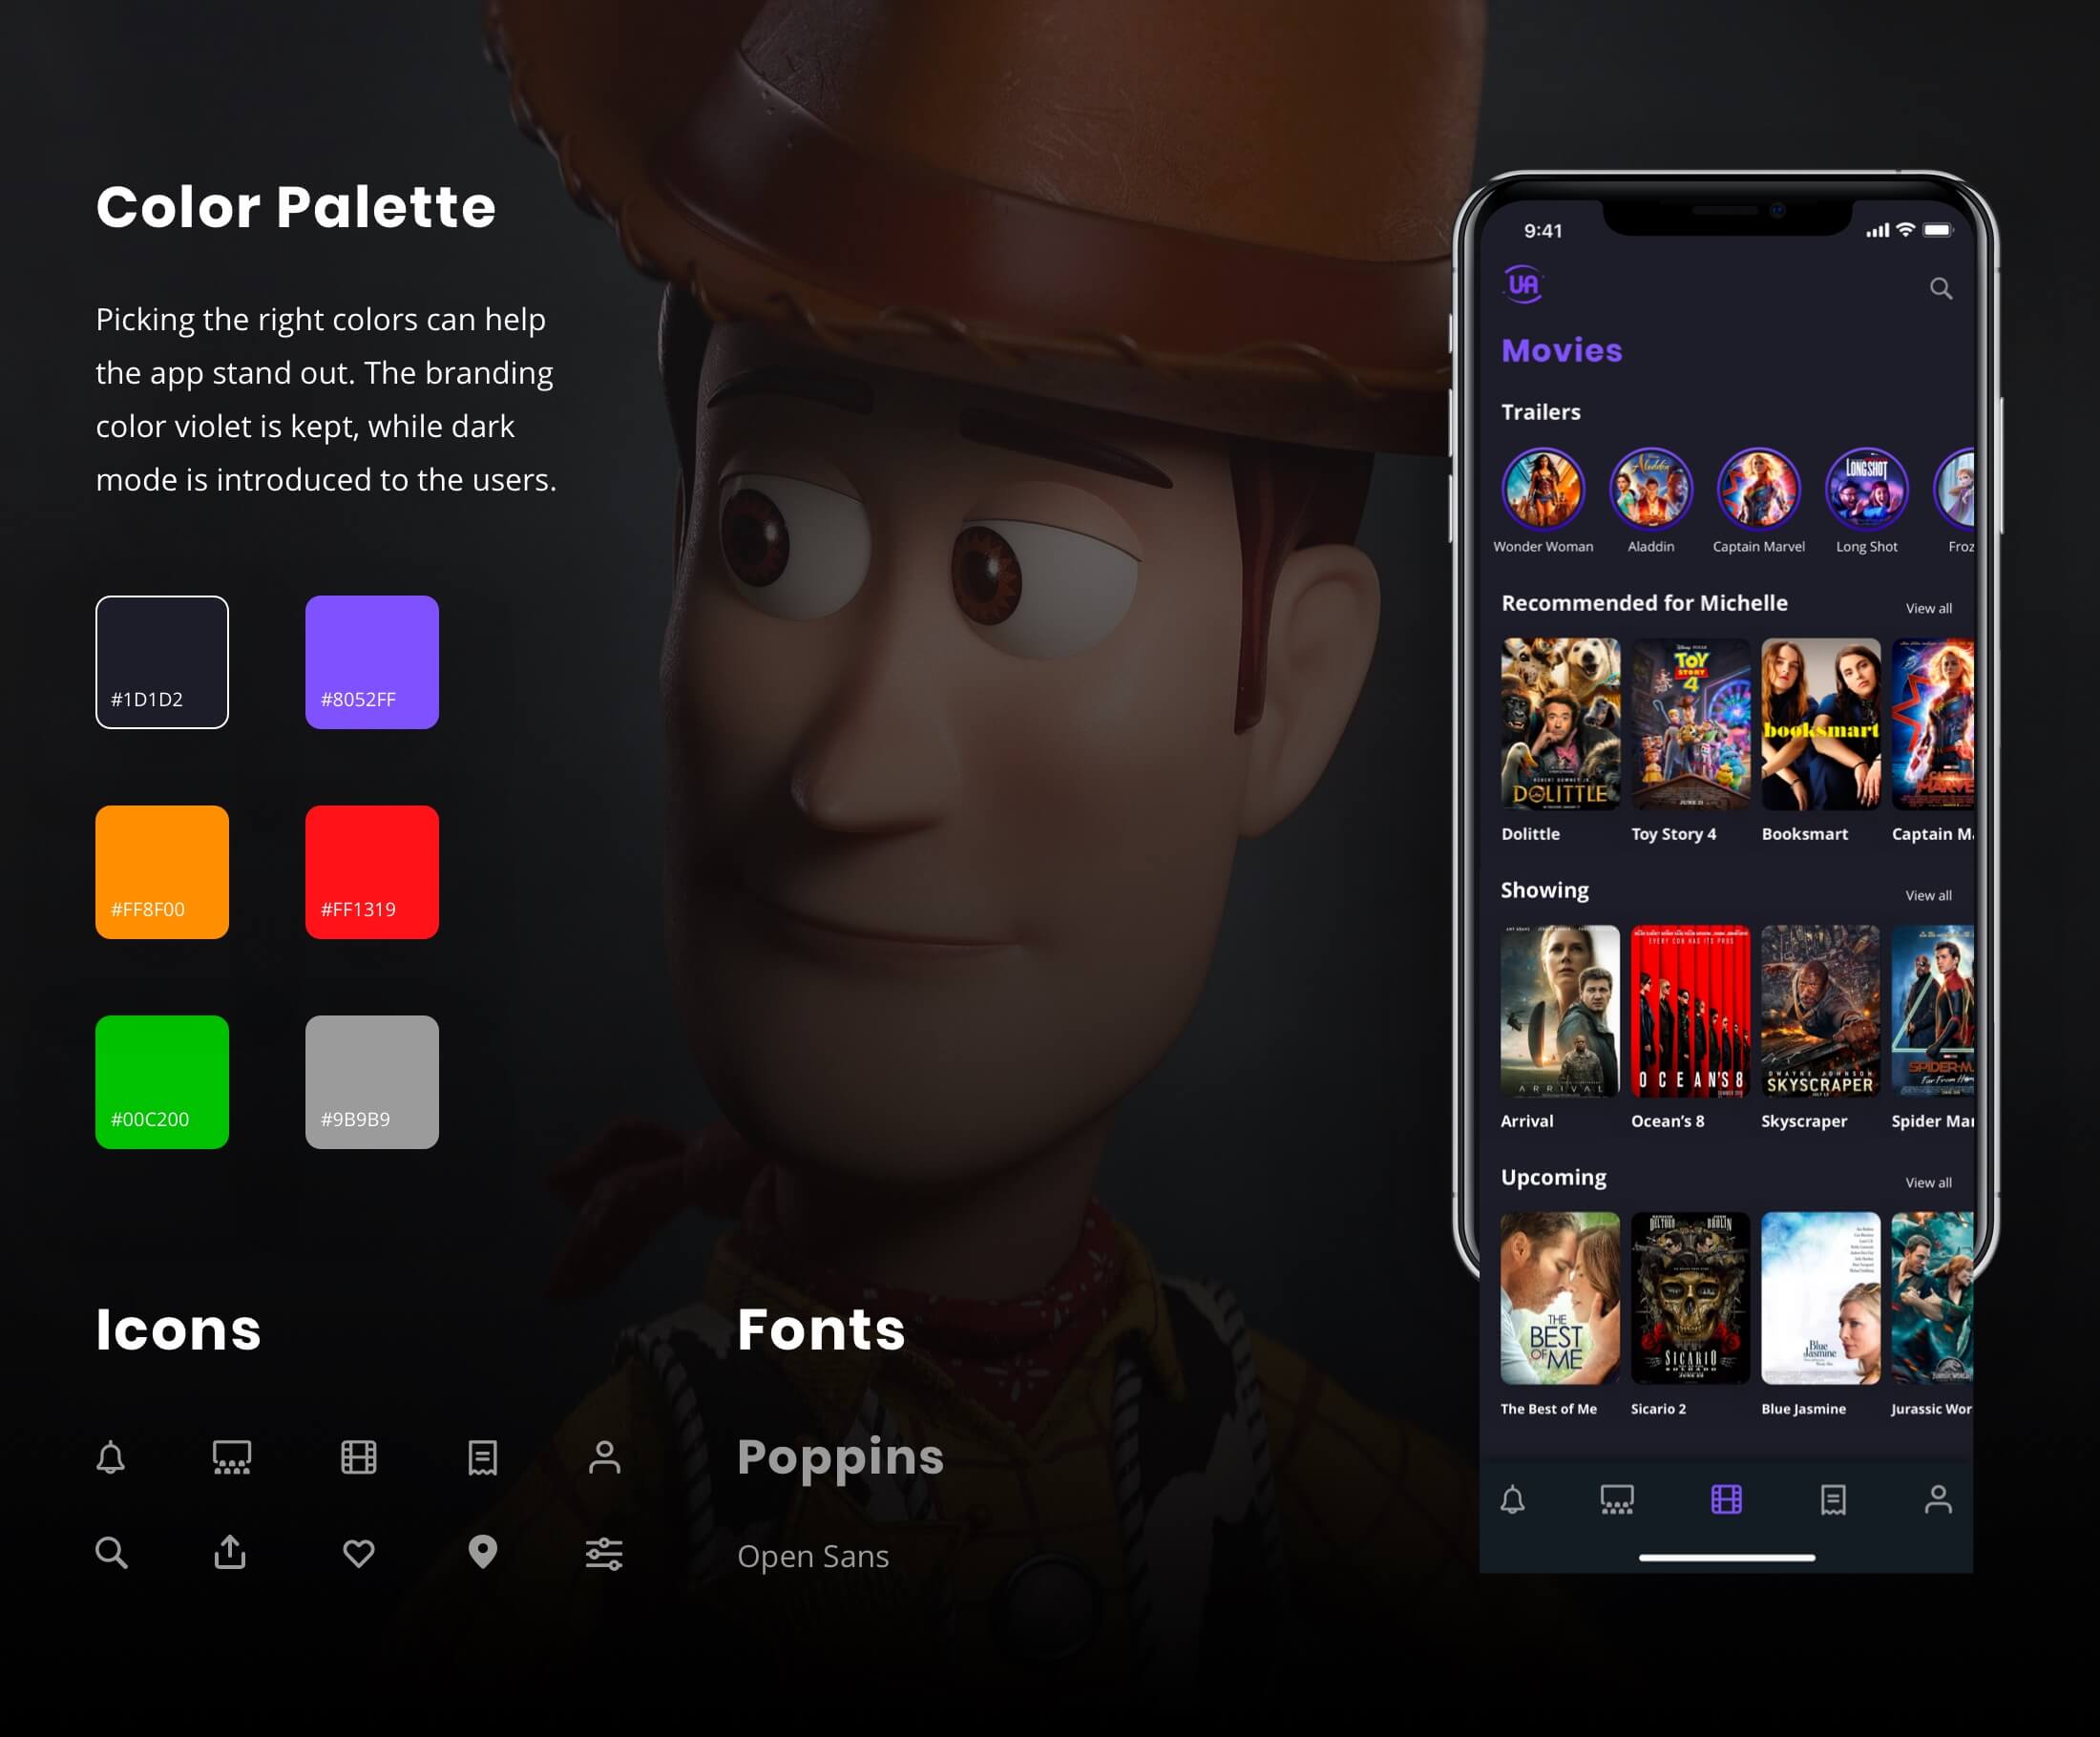Image resolution: width=2100 pixels, height=1737 pixels.
Task: Open the Toy Story 4 poster
Action: [1690, 724]
